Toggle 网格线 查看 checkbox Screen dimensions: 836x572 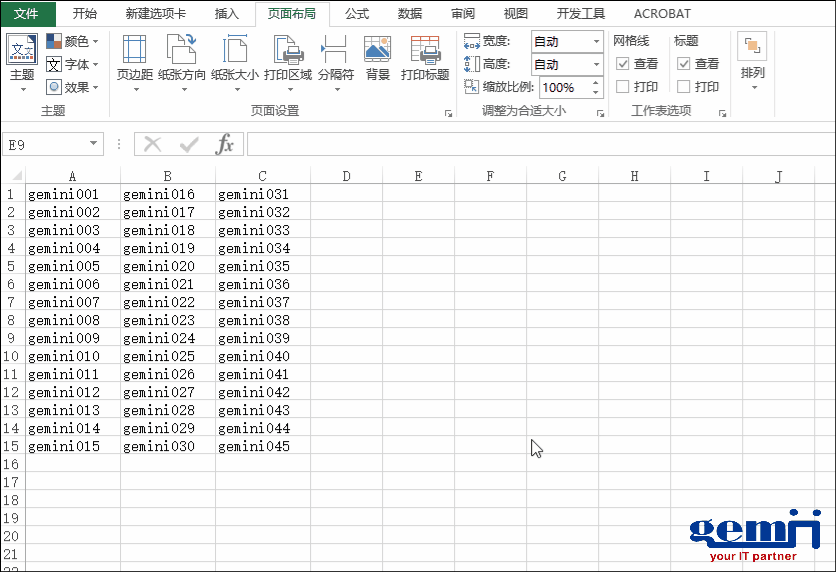click(622, 64)
